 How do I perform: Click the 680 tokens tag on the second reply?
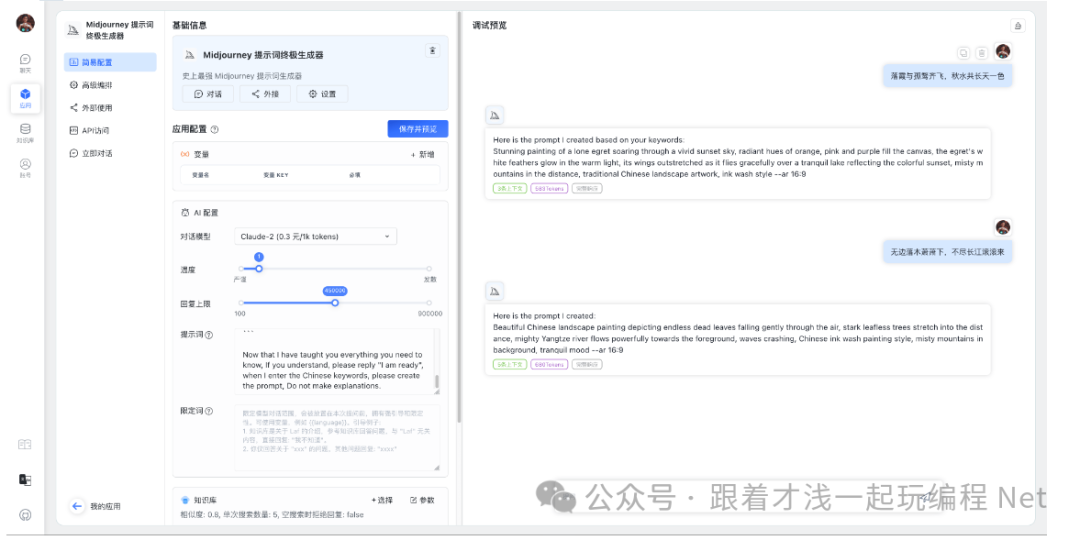[x=549, y=364]
